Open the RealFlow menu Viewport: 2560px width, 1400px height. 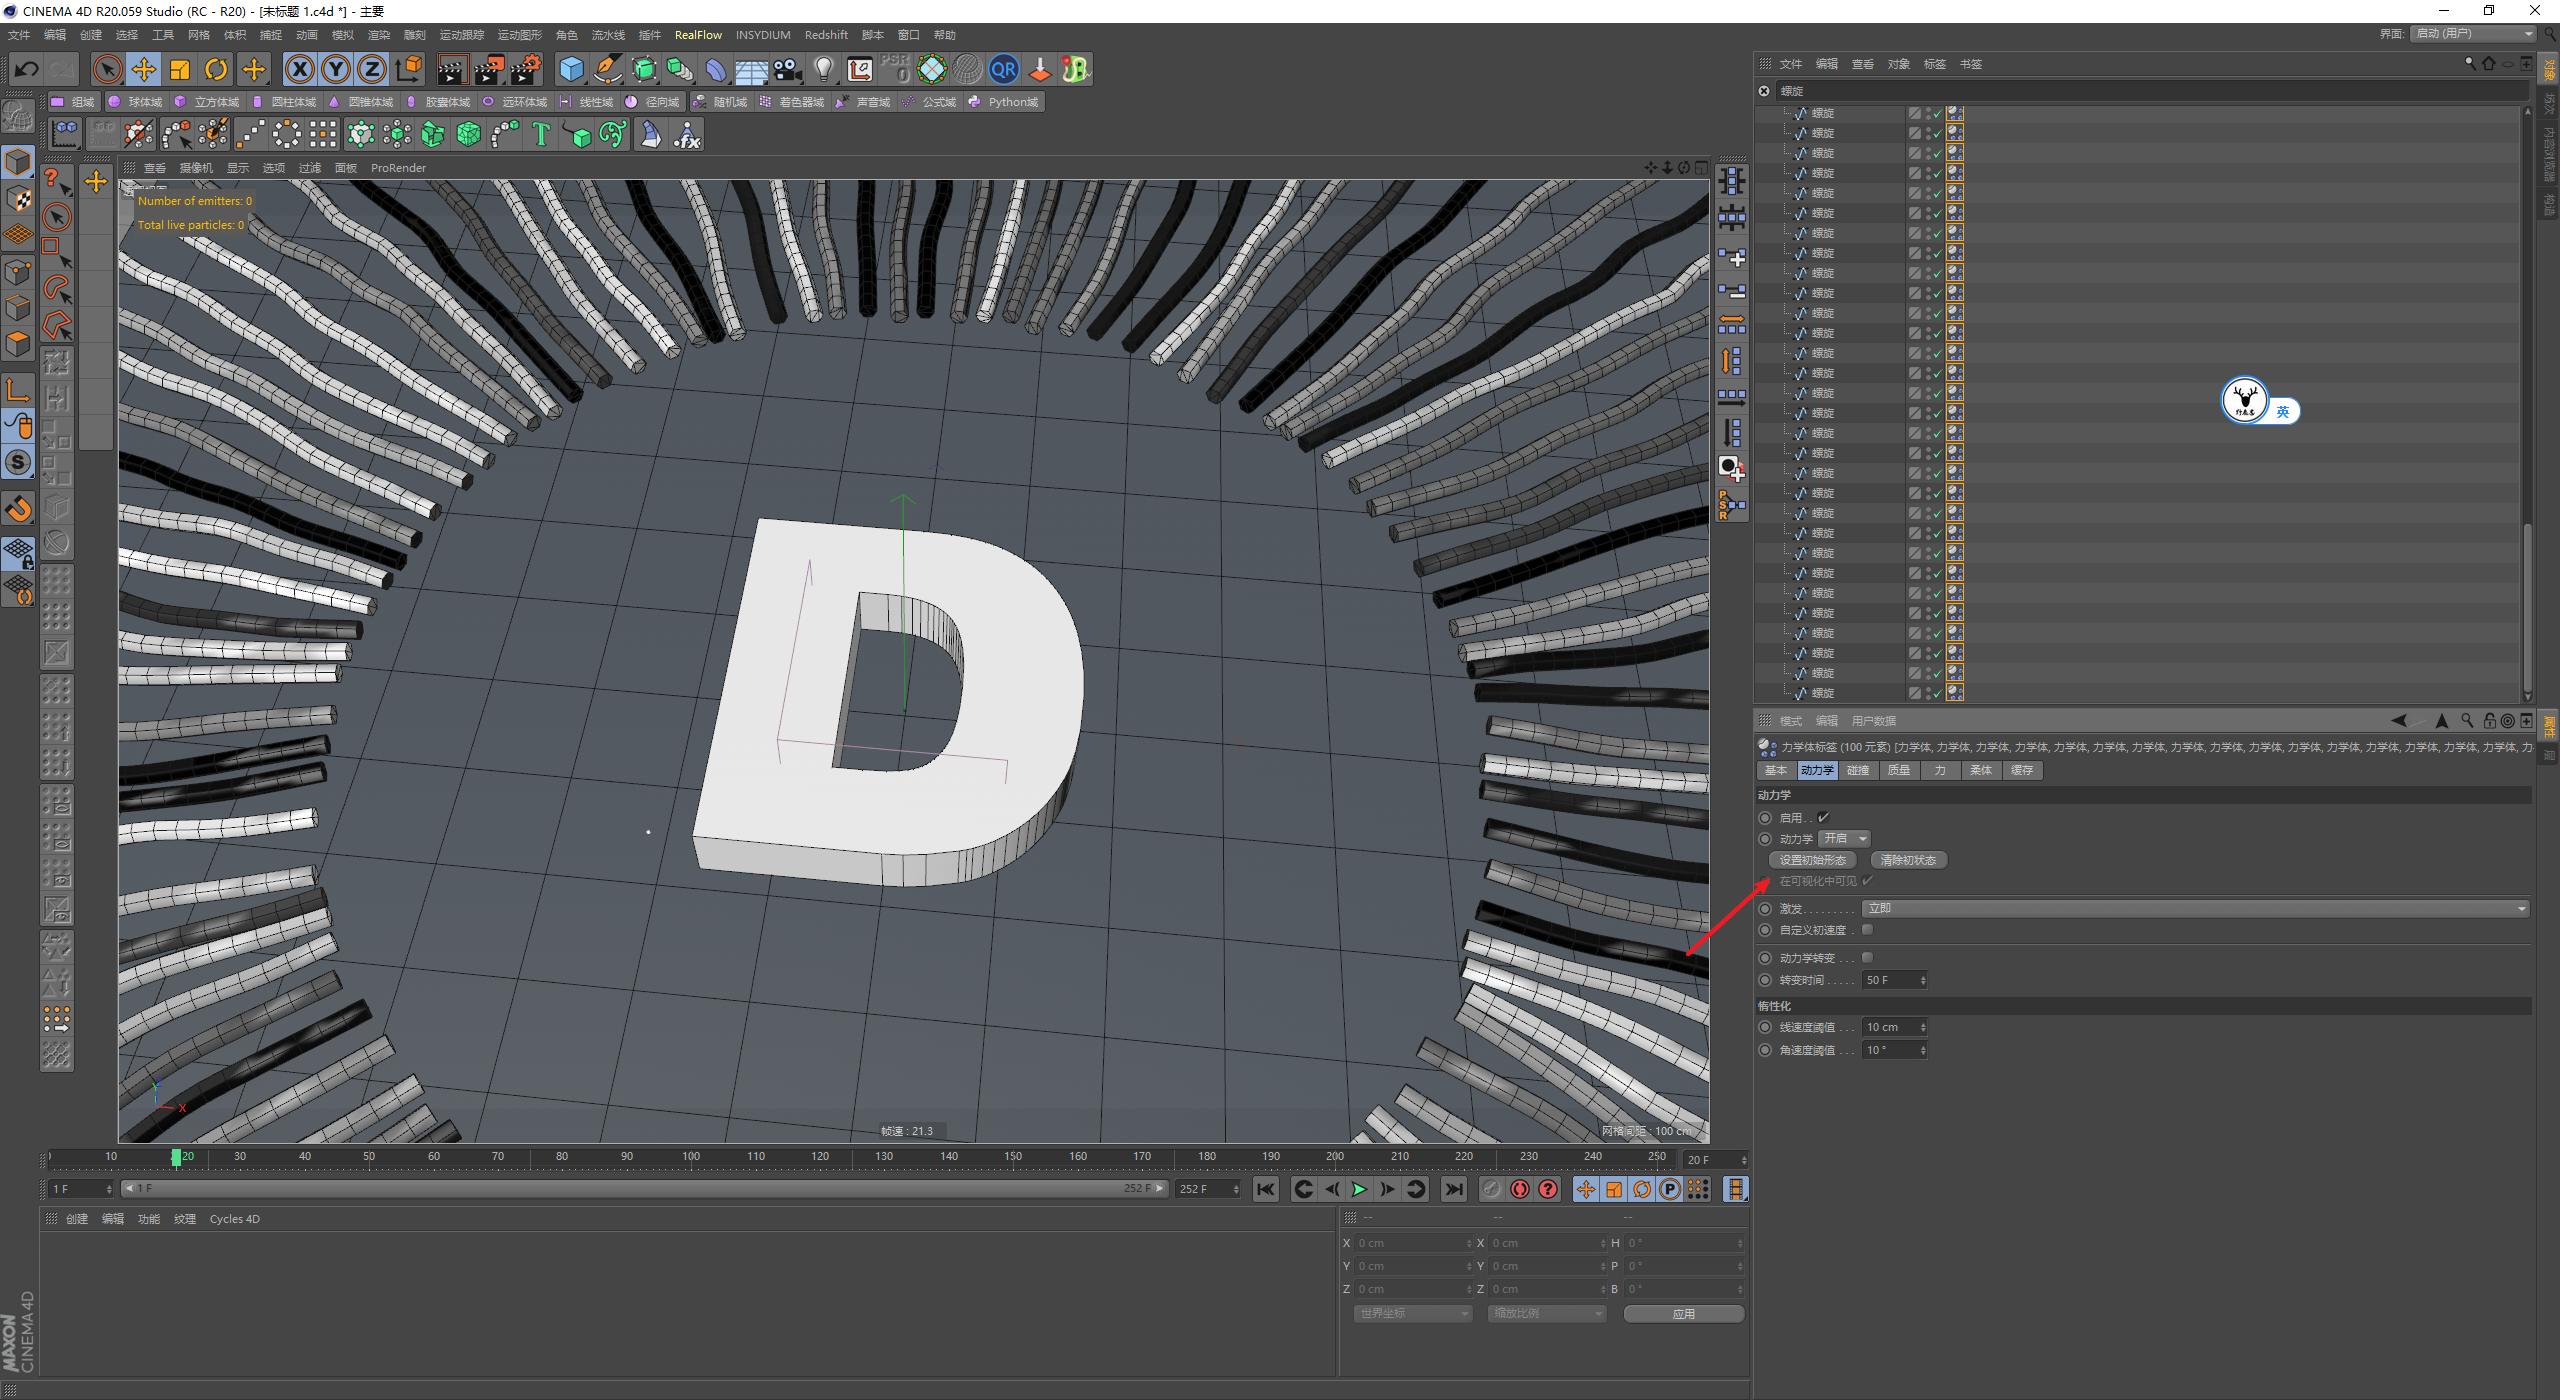(x=699, y=34)
